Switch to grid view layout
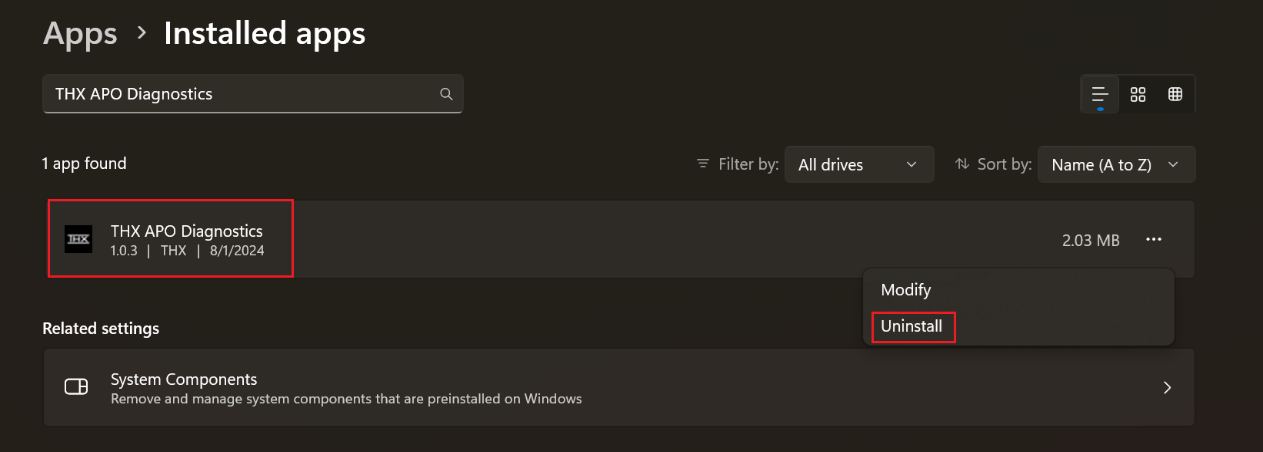The image size is (1263, 452). 1138,94
